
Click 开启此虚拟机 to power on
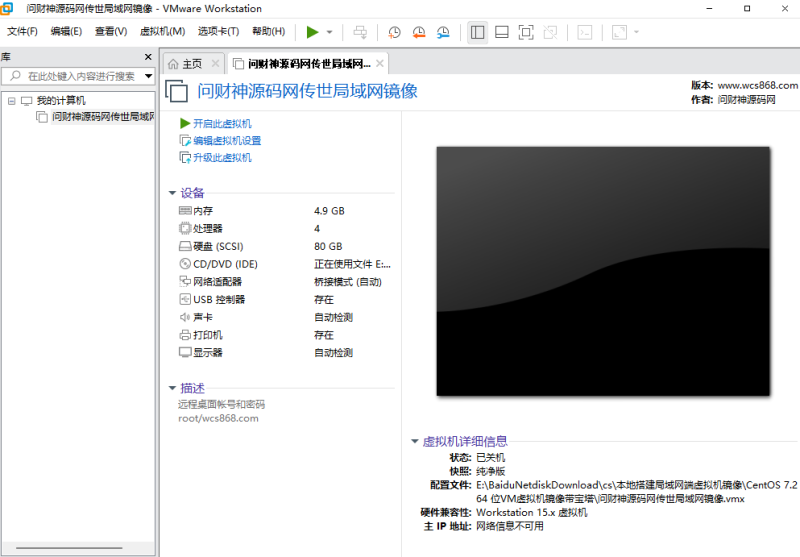click(222, 123)
